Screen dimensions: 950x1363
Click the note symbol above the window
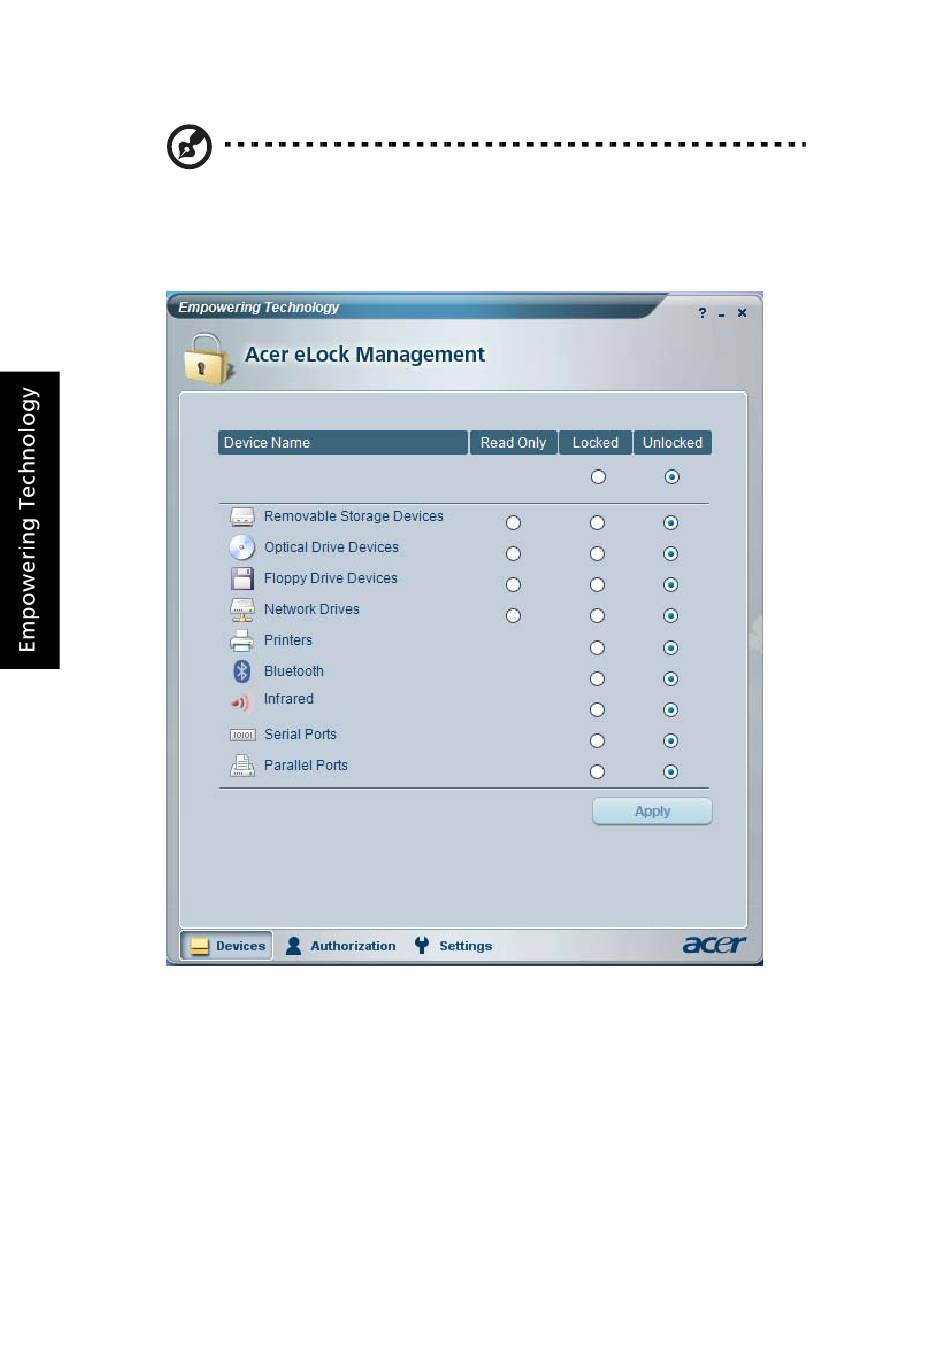pos(189,147)
